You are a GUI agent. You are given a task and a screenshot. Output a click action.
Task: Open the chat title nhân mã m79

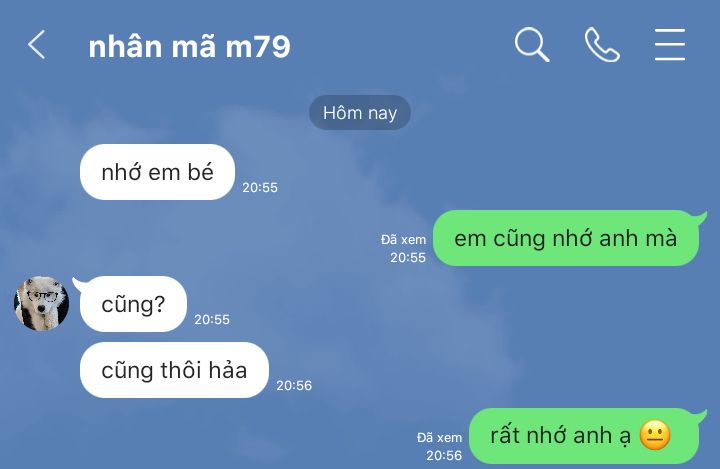click(189, 46)
